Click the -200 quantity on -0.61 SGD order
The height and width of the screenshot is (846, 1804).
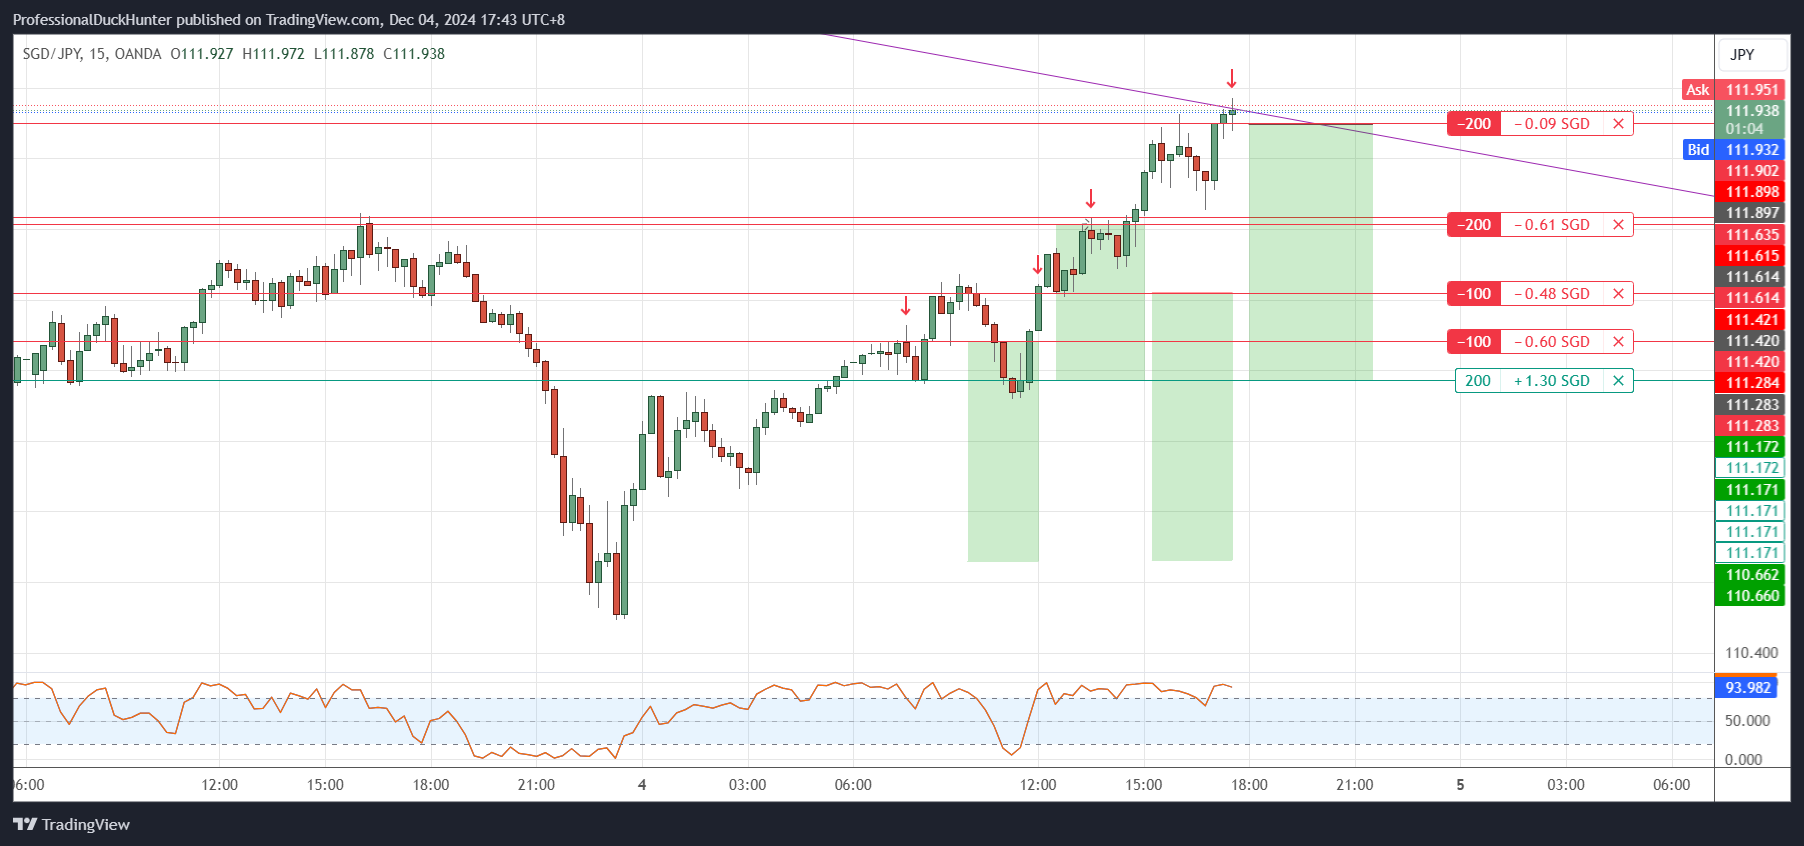click(x=1474, y=225)
